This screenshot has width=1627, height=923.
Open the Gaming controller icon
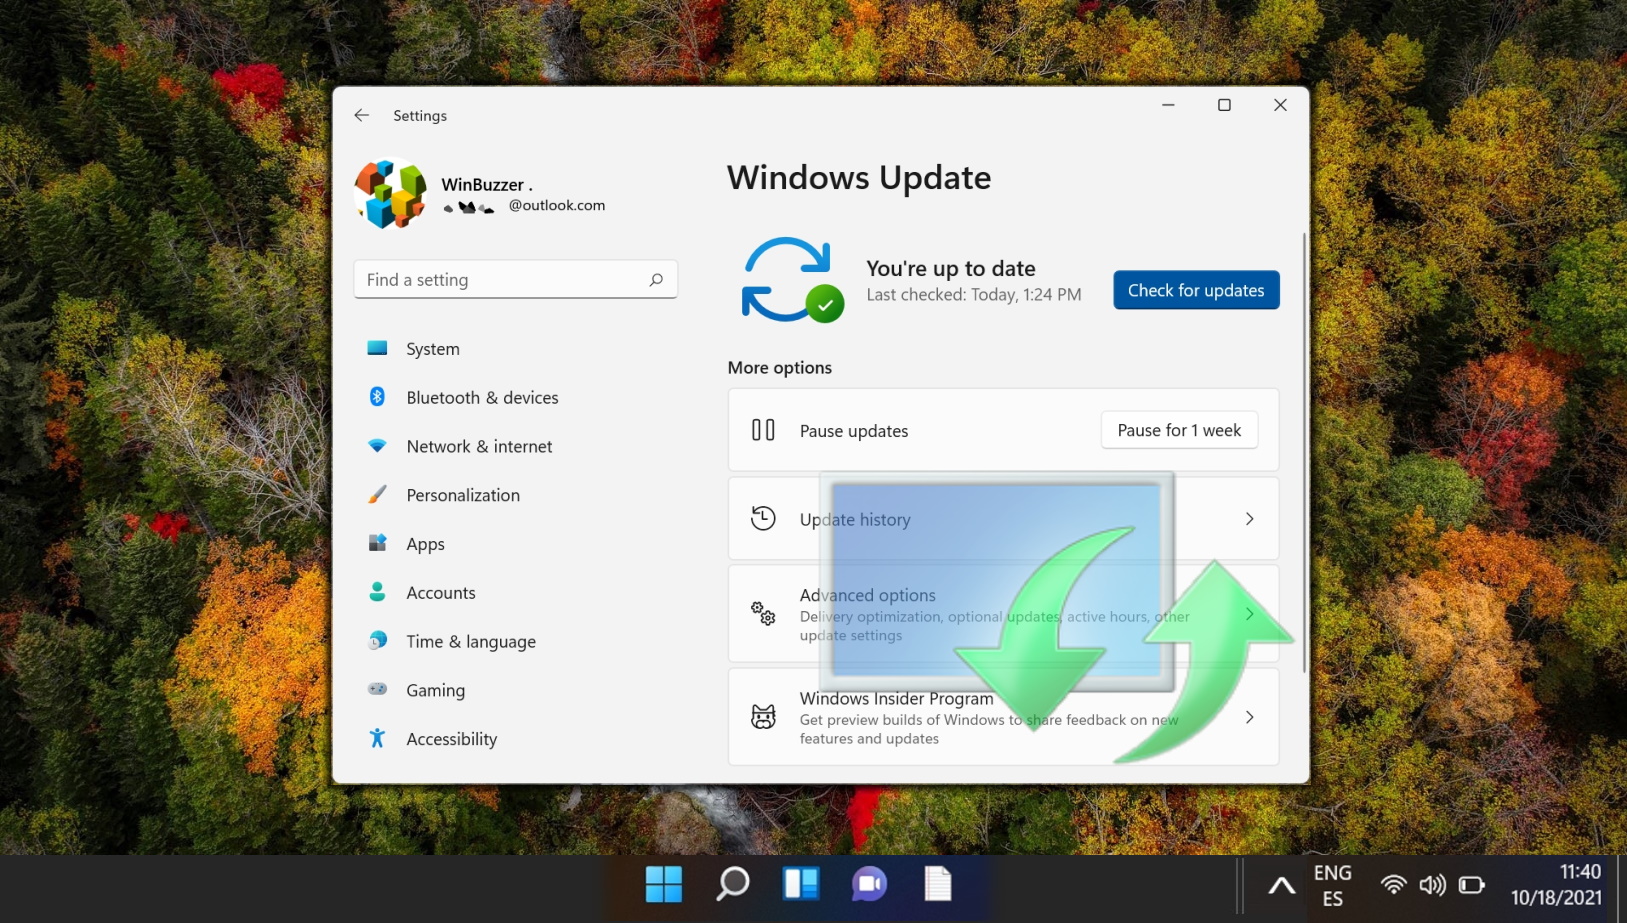coord(377,690)
